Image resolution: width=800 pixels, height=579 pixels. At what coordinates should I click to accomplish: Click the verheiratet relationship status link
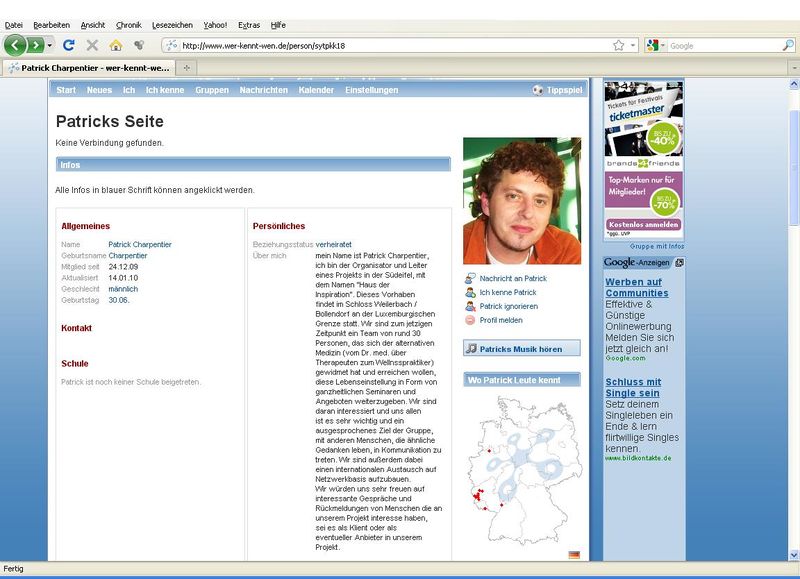click(x=333, y=244)
